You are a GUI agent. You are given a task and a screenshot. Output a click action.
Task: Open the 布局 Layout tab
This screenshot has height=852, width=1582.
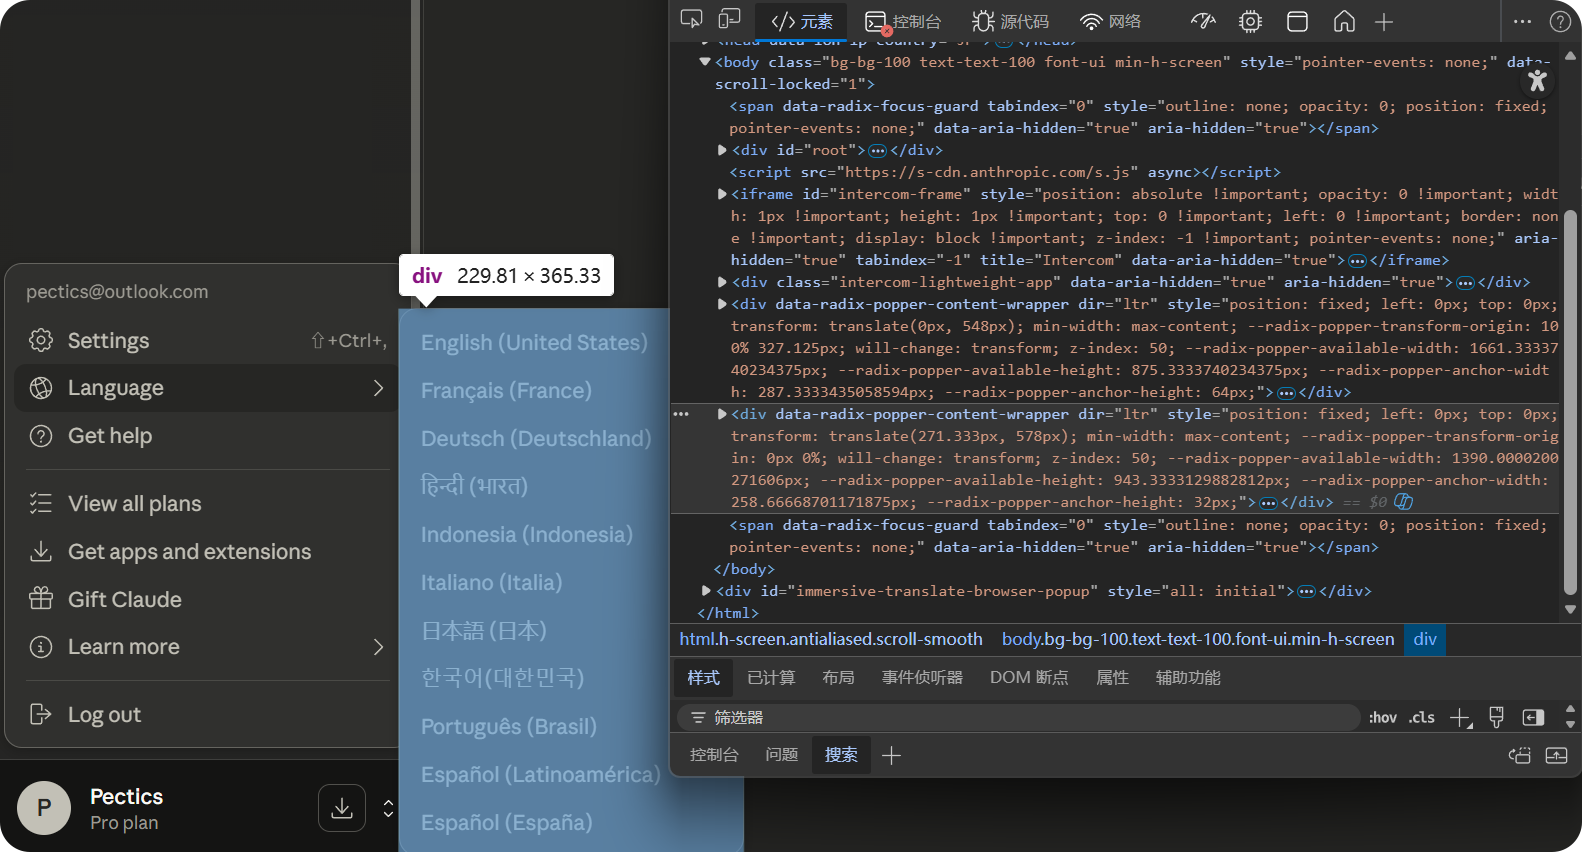click(x=838, y=678)
